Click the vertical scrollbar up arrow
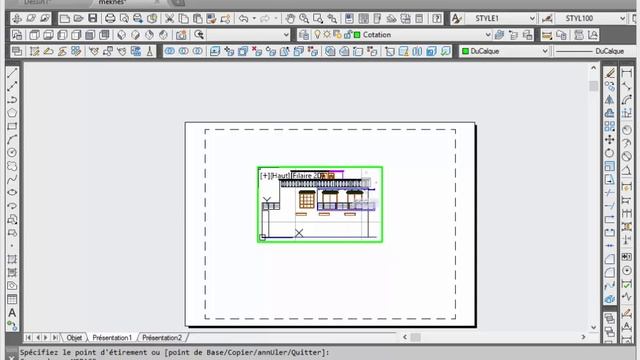The height and width of the screenshot is (360, 640). (x=593, y=68)
